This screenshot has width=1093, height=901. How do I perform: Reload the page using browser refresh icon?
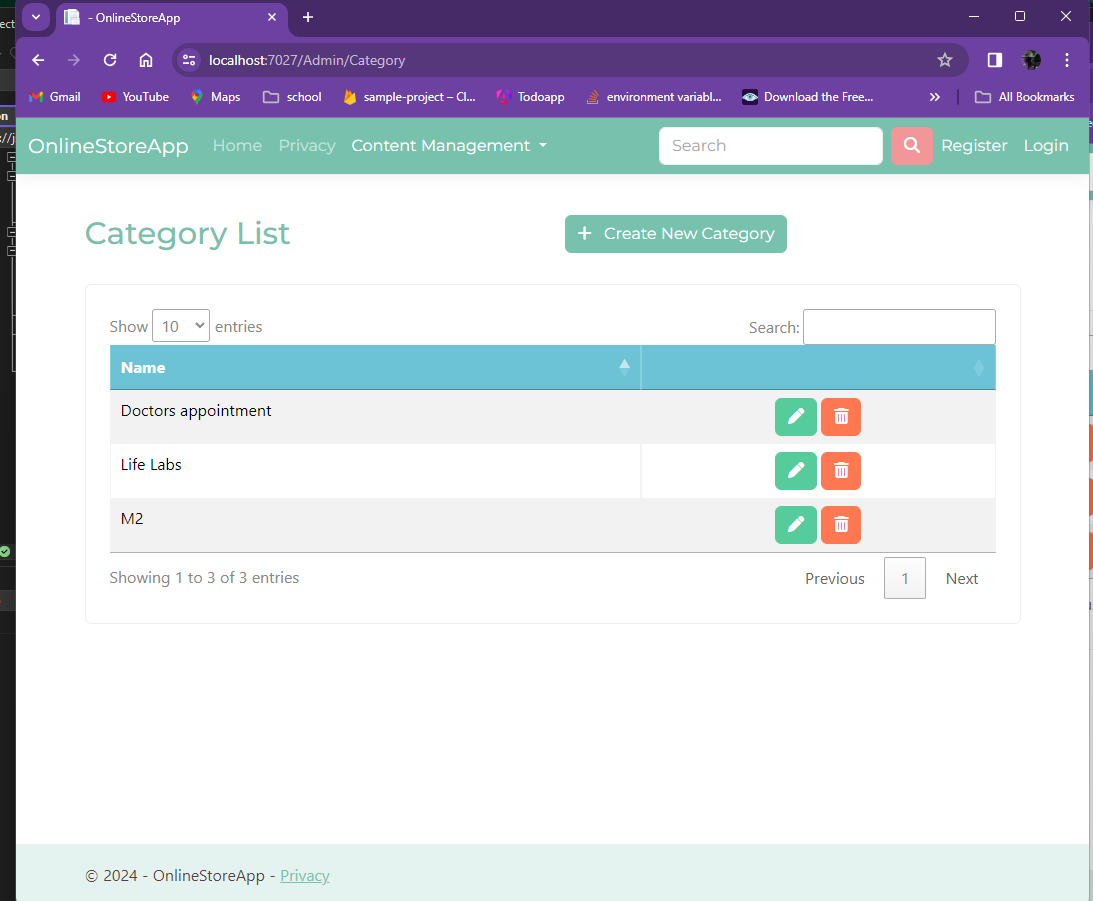[110, 60]
